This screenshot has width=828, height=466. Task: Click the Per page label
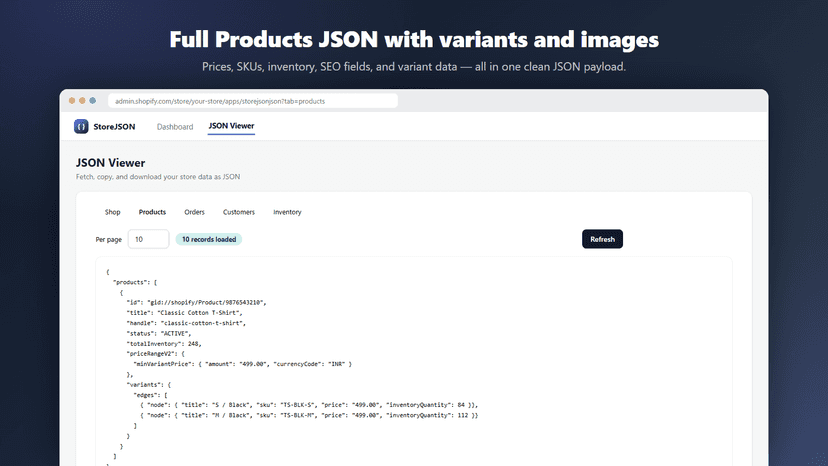tap(108, 239)
